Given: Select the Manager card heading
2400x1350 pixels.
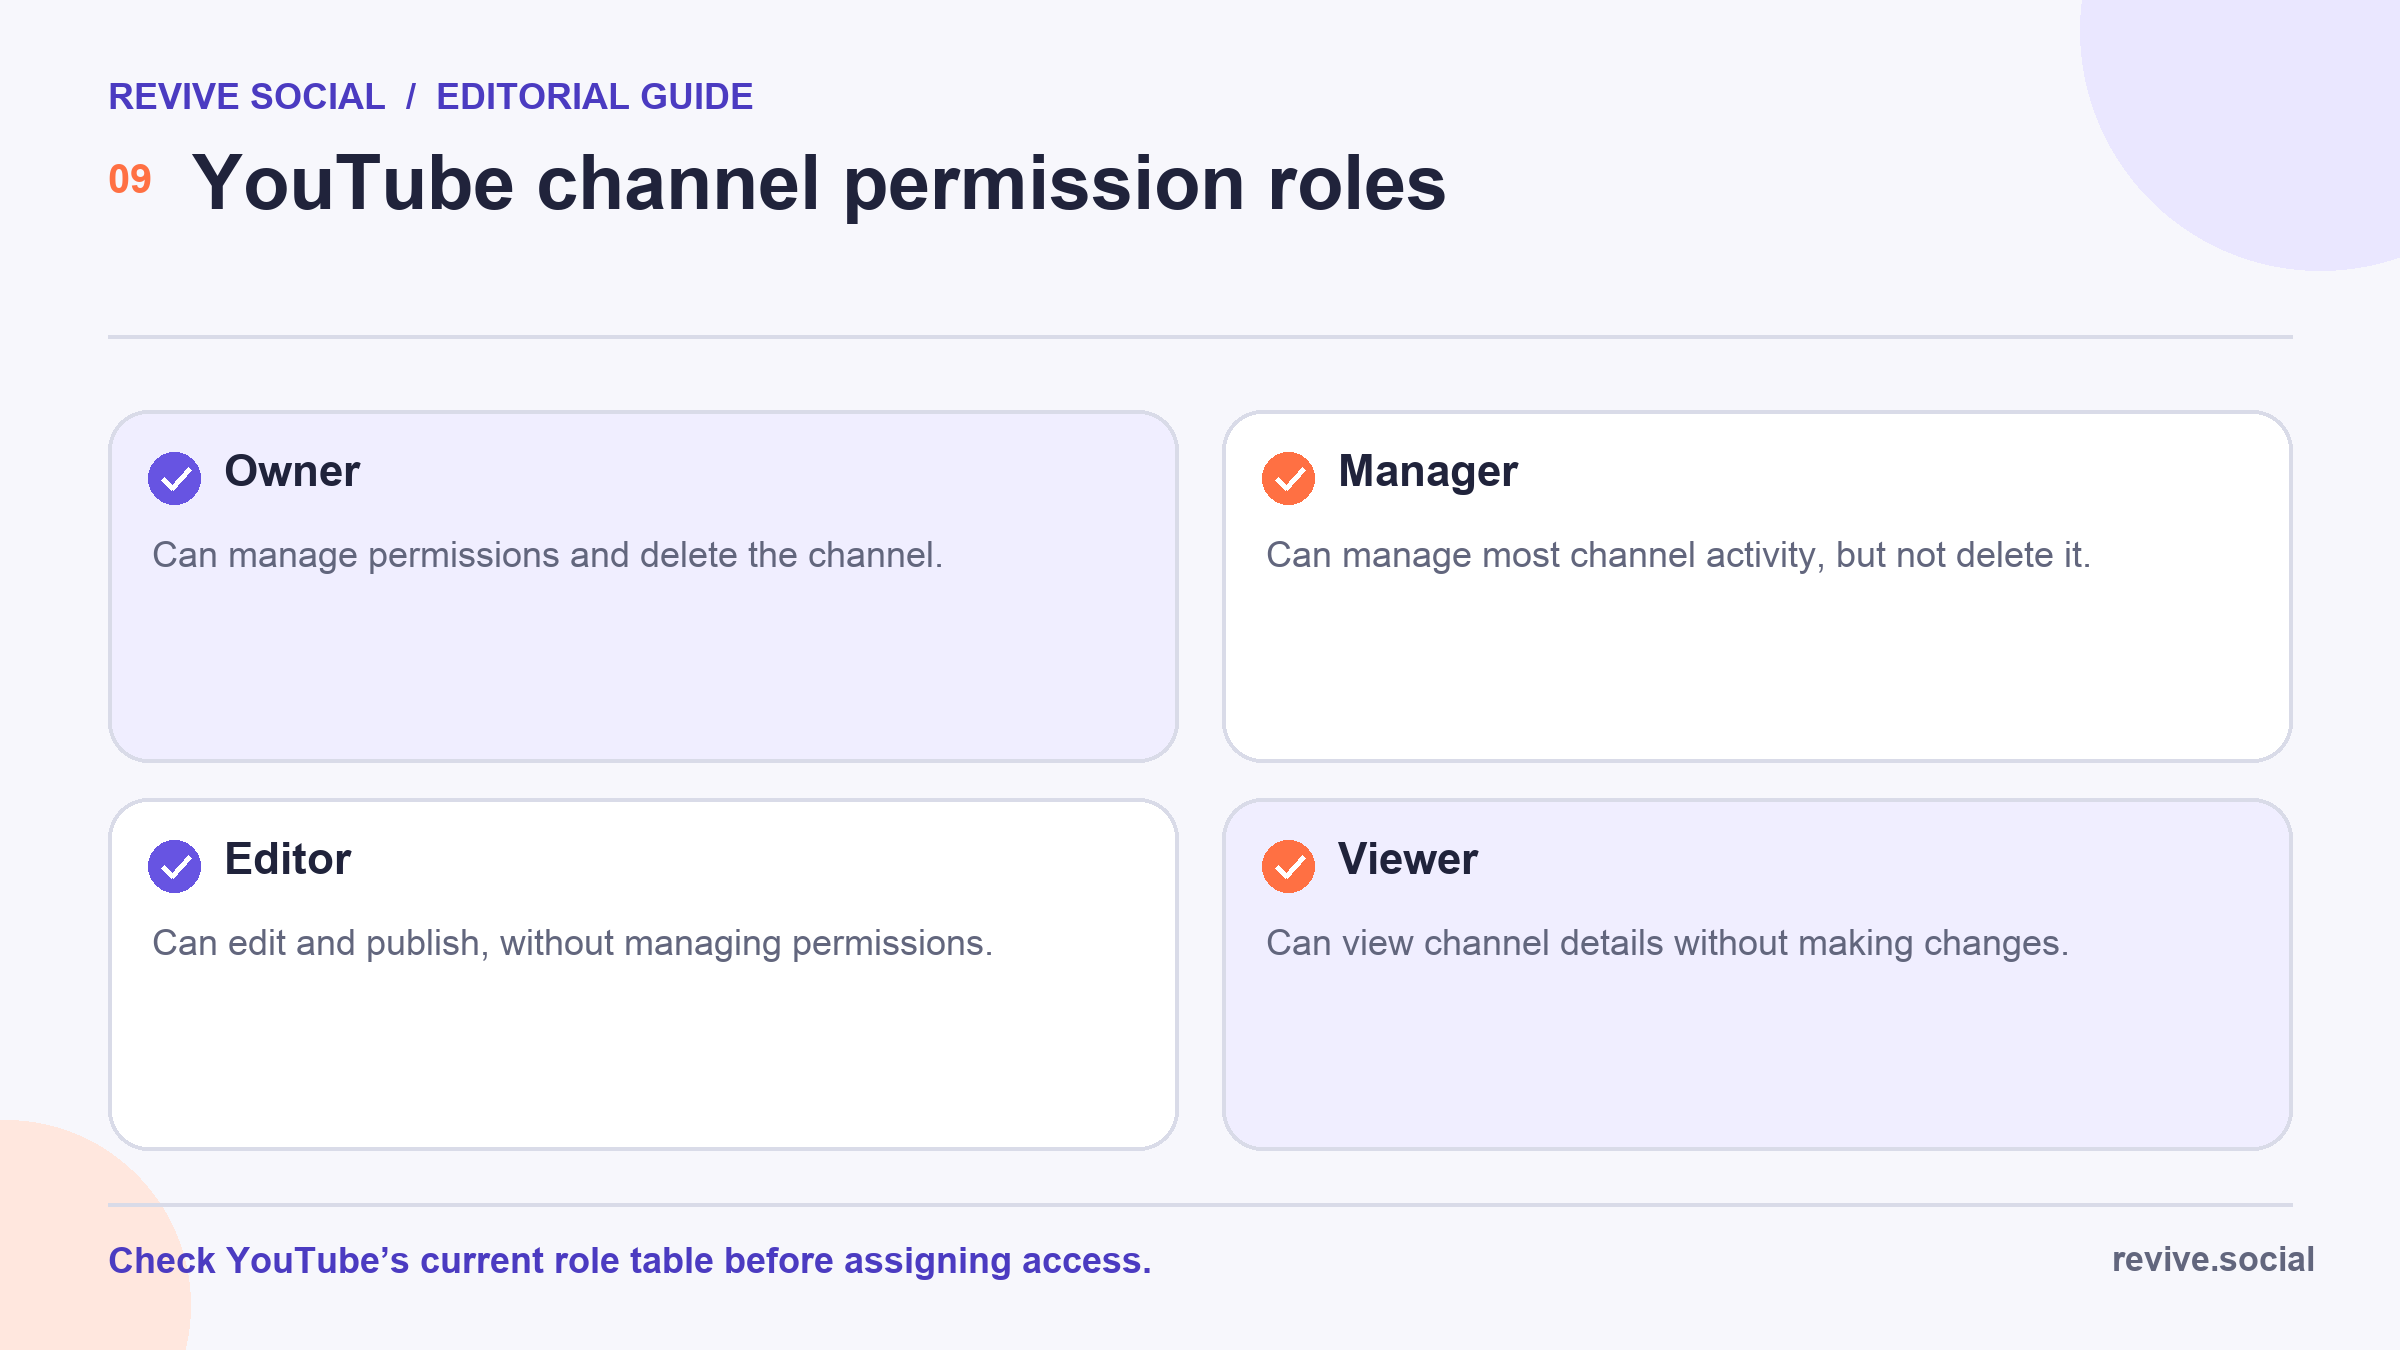Looking at the screenshot, I should (1428, 473).
